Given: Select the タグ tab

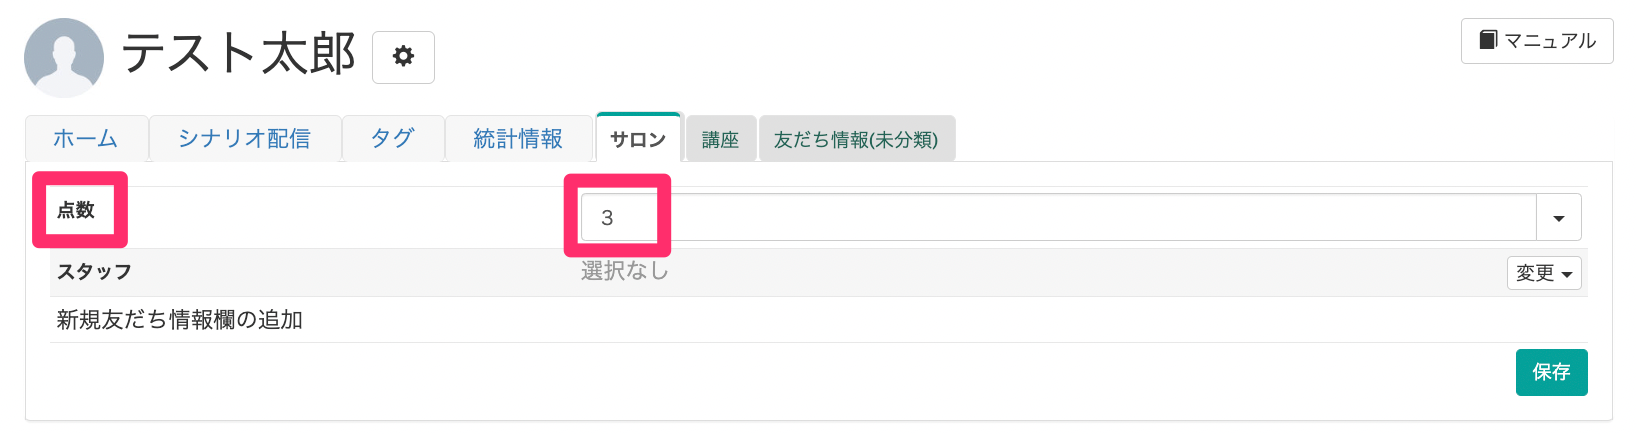Looking at the screenshot, I should [x=392, y=139].
